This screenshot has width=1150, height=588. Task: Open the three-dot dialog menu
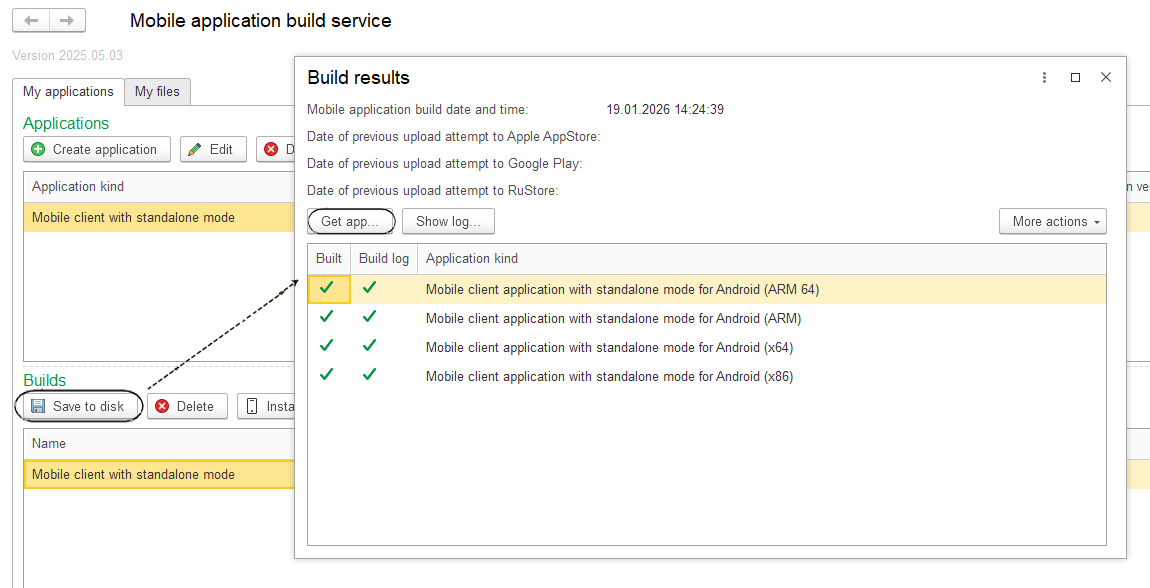click(x=1044, y=78)
